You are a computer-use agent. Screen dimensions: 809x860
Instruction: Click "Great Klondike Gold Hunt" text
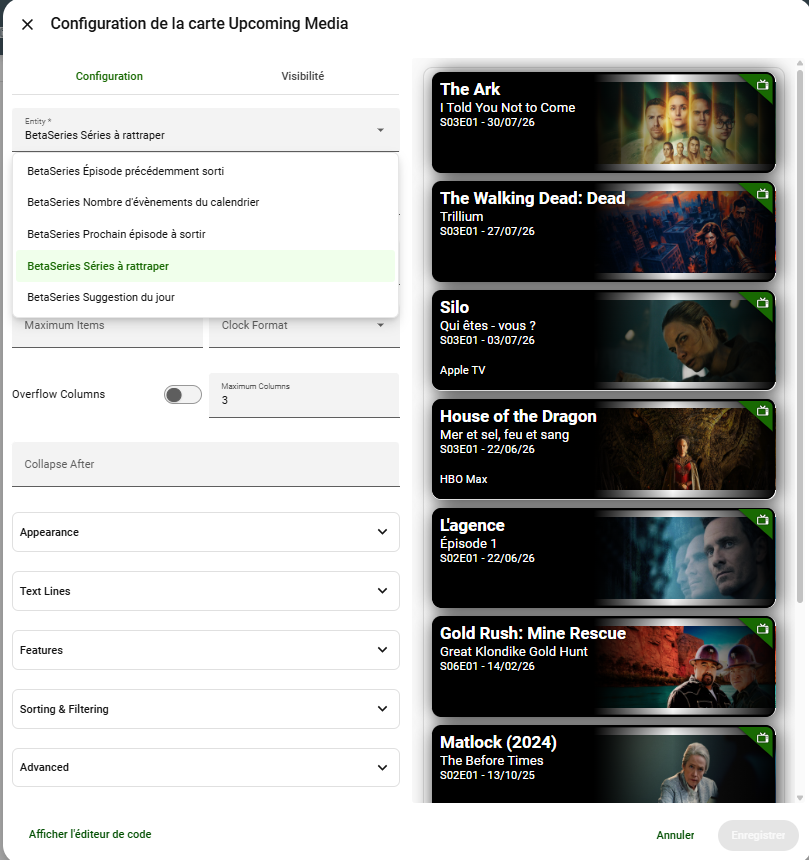click(x=514, y=652)
